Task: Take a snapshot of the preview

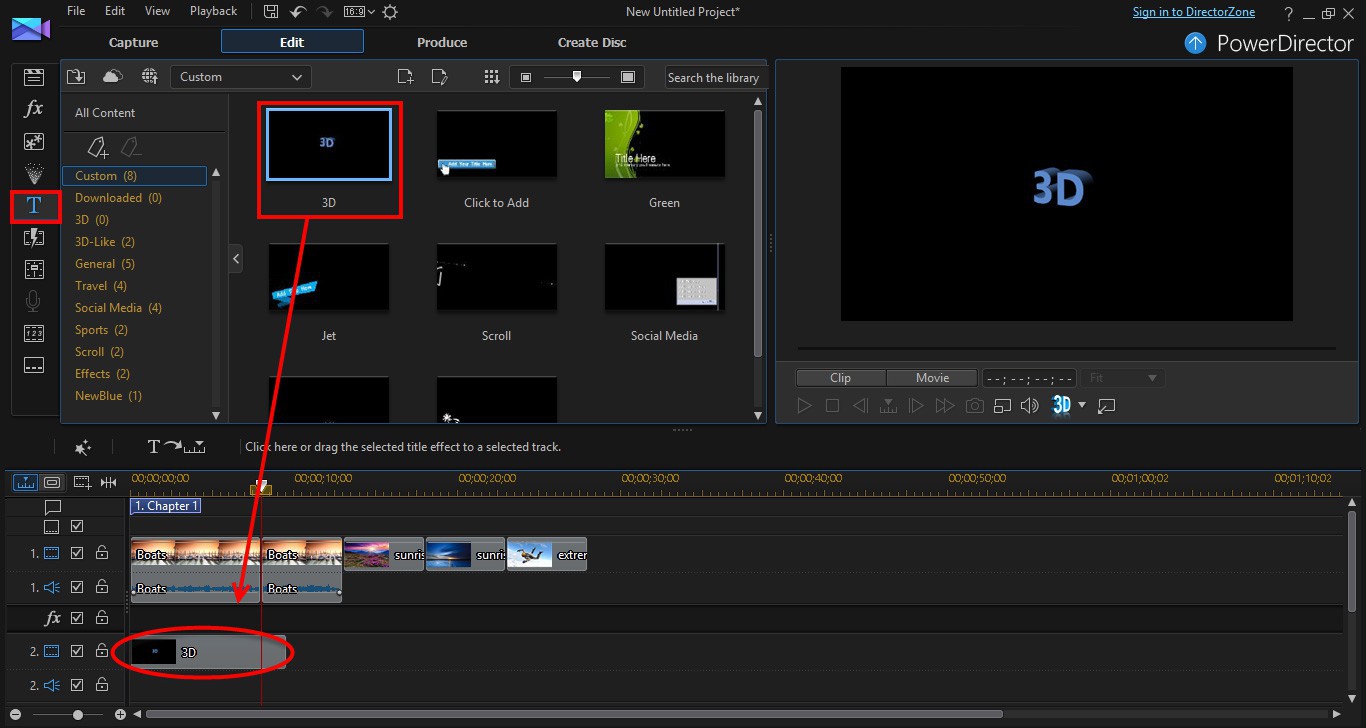Action: point(974,406)
